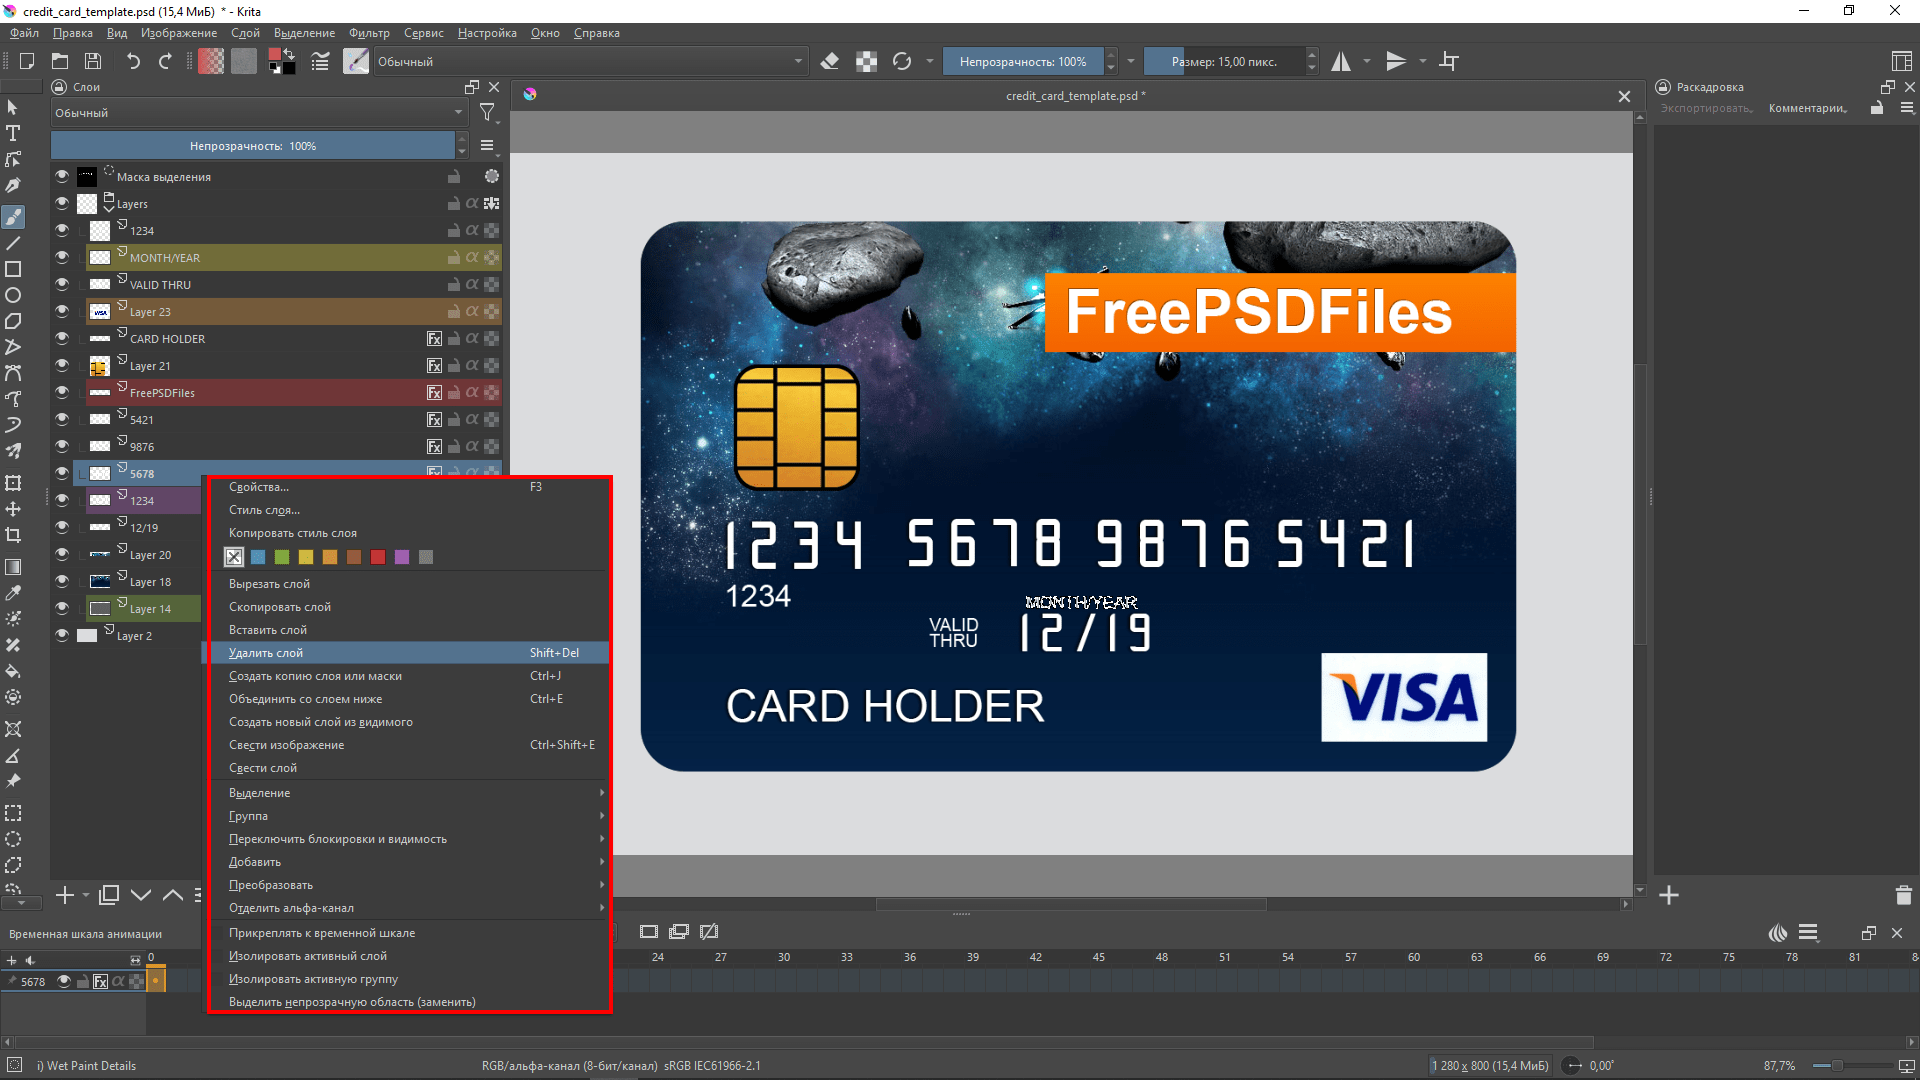Toggle visibility of Layer 14

click(x=59, y=608)
